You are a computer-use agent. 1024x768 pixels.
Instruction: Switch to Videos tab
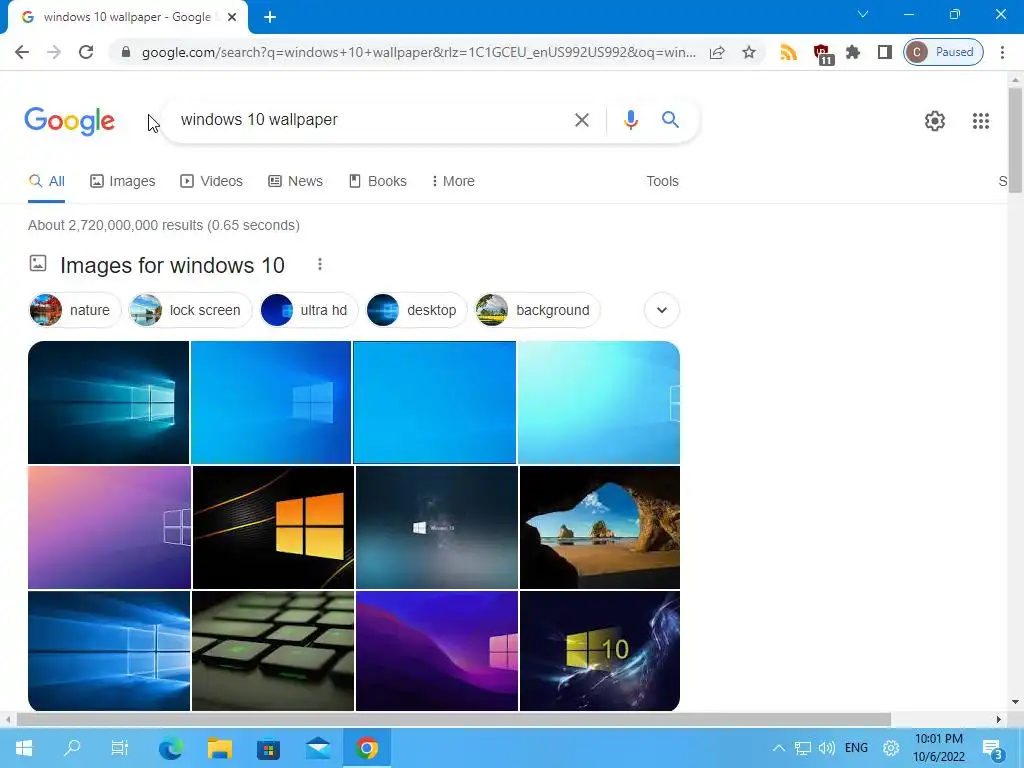tap(212, 181)
